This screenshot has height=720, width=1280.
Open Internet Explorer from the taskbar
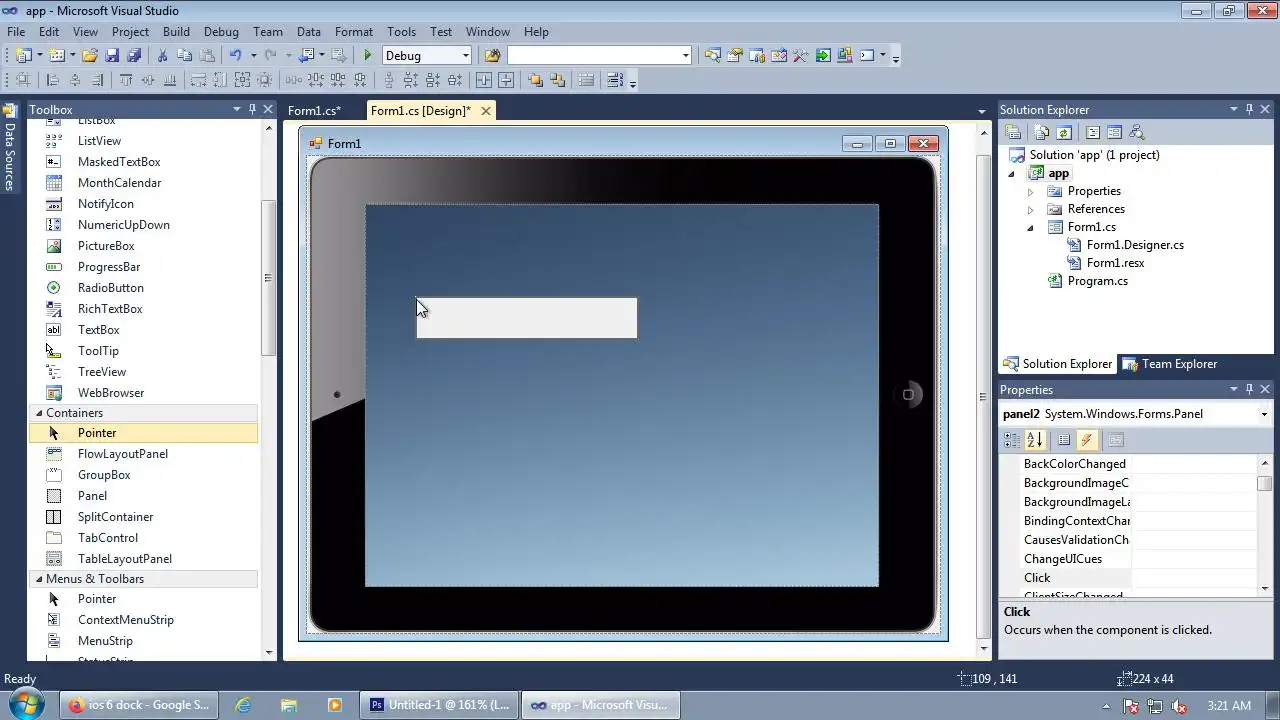243,705
